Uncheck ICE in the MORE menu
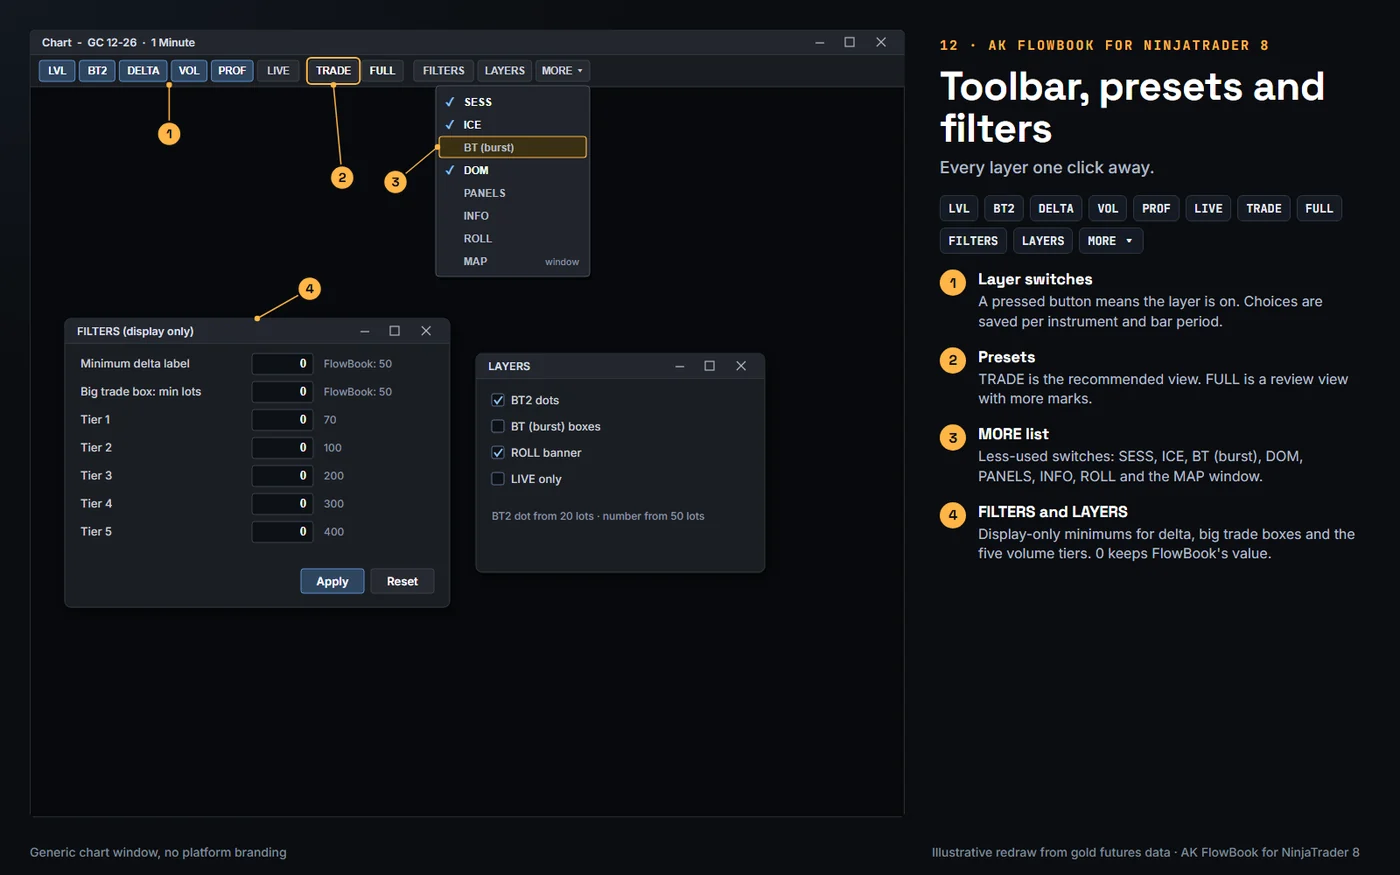The height and width of the screenshot is (875, 1400). 513,125
